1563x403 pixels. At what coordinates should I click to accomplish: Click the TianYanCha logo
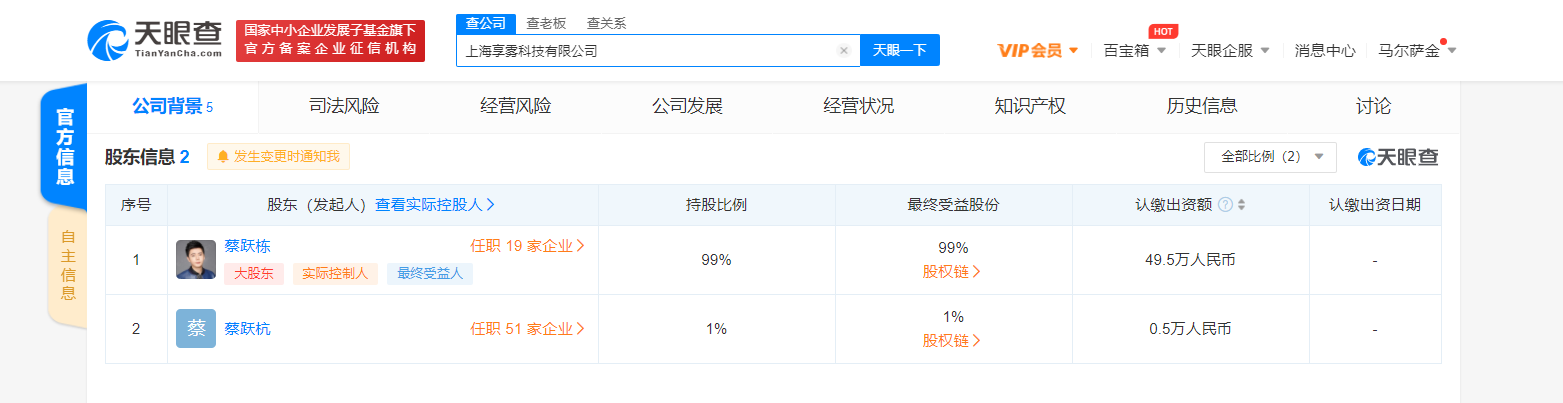154,41
